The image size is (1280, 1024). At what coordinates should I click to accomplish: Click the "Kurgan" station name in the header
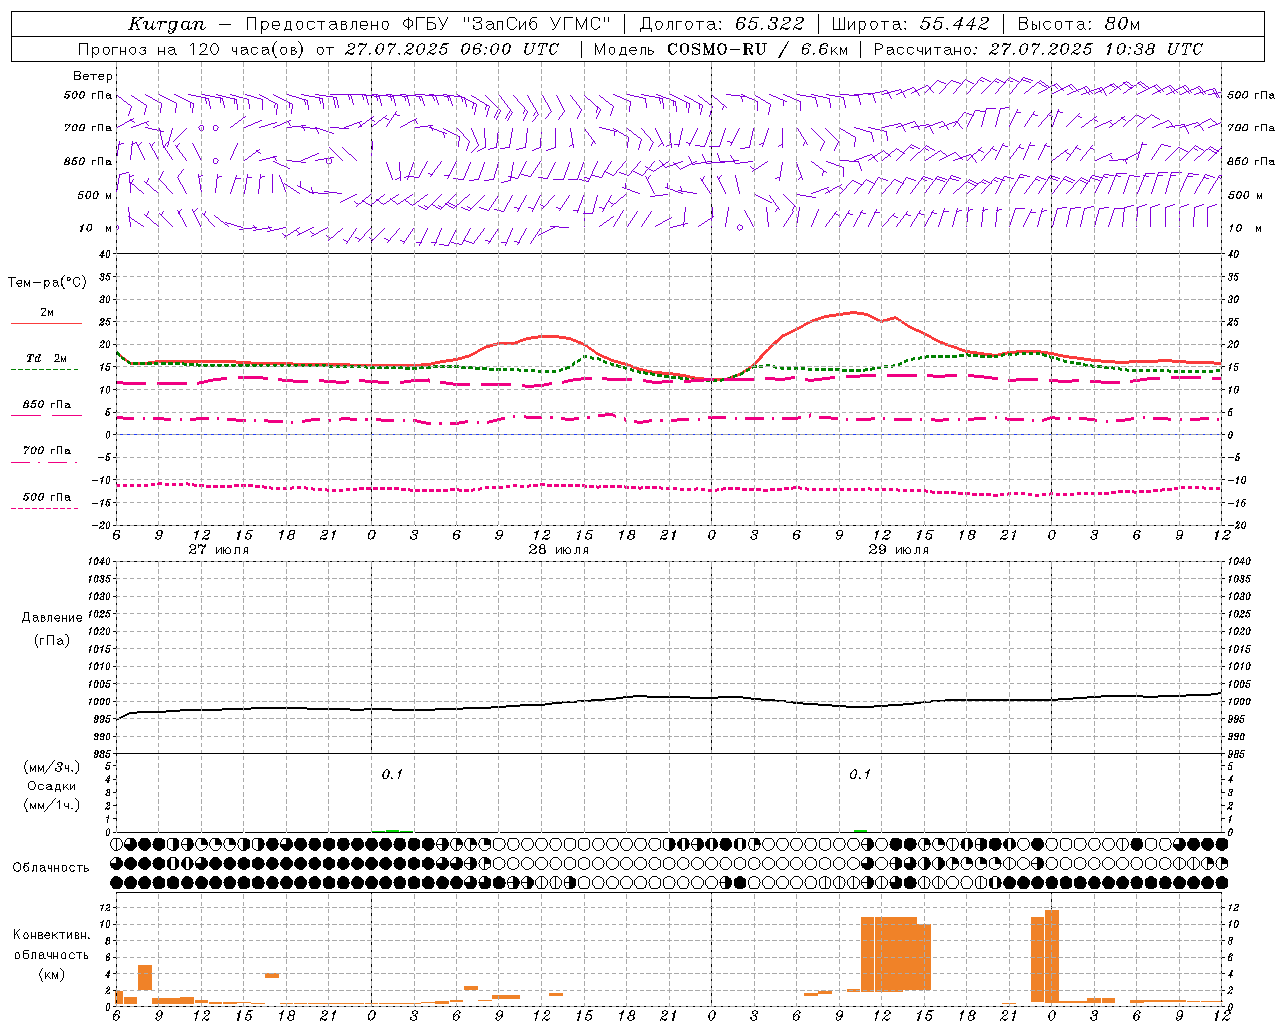click(x=167, y=24)
